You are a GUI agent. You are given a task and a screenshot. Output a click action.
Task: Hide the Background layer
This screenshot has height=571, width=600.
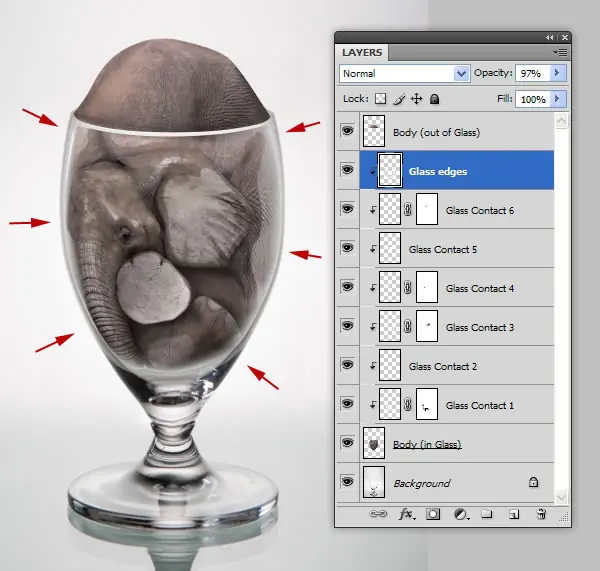pos(347,481)
